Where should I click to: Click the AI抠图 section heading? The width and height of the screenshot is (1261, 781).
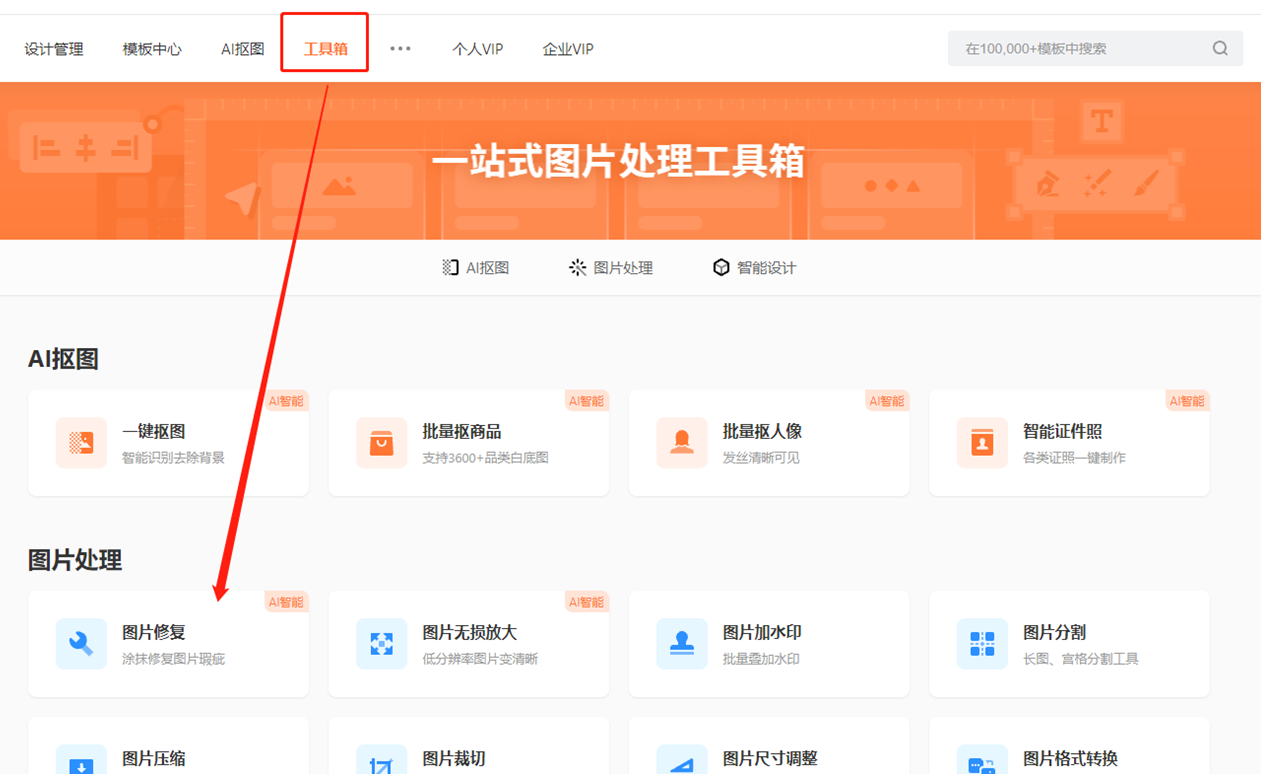point(63,359)
